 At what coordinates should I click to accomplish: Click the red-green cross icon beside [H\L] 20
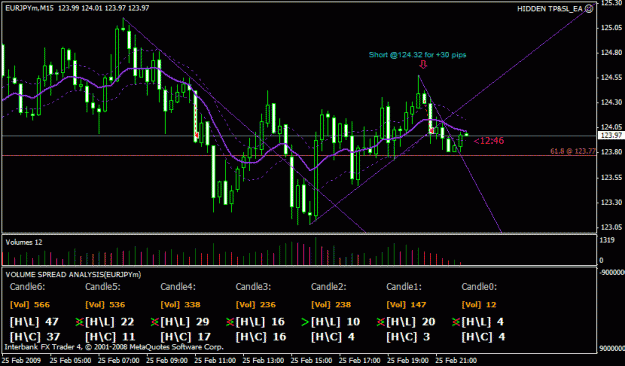(x=381, y=322)
